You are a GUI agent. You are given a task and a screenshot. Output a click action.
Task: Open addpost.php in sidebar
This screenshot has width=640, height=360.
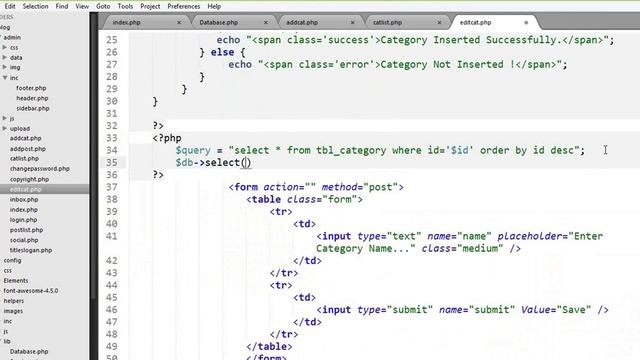coord(27,149)
